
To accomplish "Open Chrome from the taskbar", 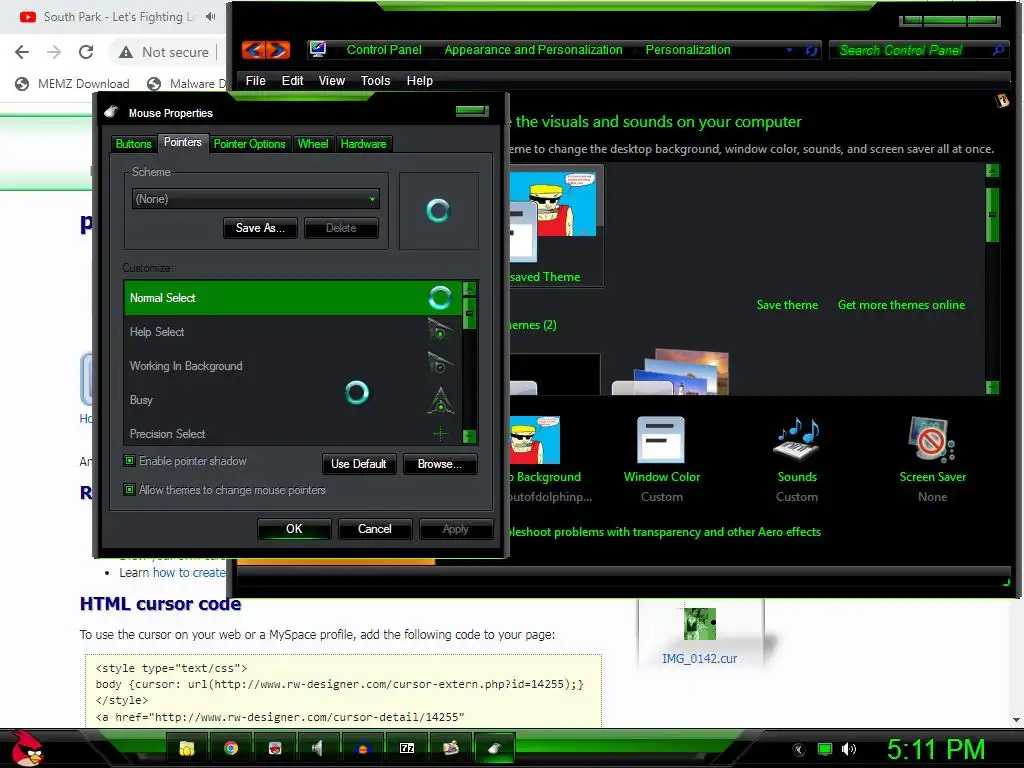I will pyautogui.click(x=231, y=748).
